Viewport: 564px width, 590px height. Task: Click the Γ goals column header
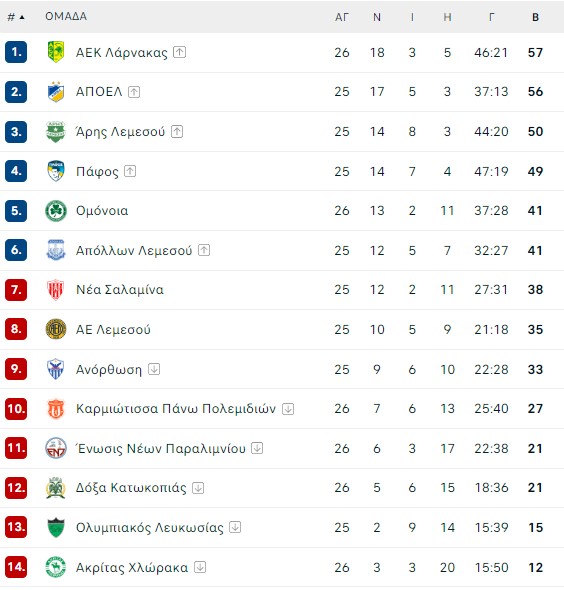tap(491, 17)
